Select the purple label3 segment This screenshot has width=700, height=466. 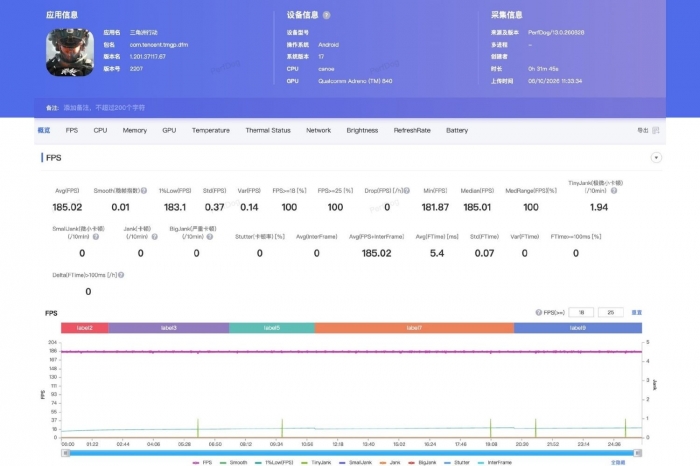(x=168, y=328)
